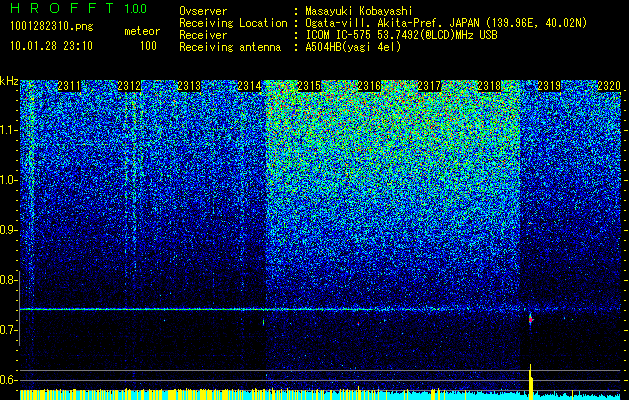The height and width of the screenshot is (400, 629).
Task: Select the filename 1001282310.png
Action: 52,27
